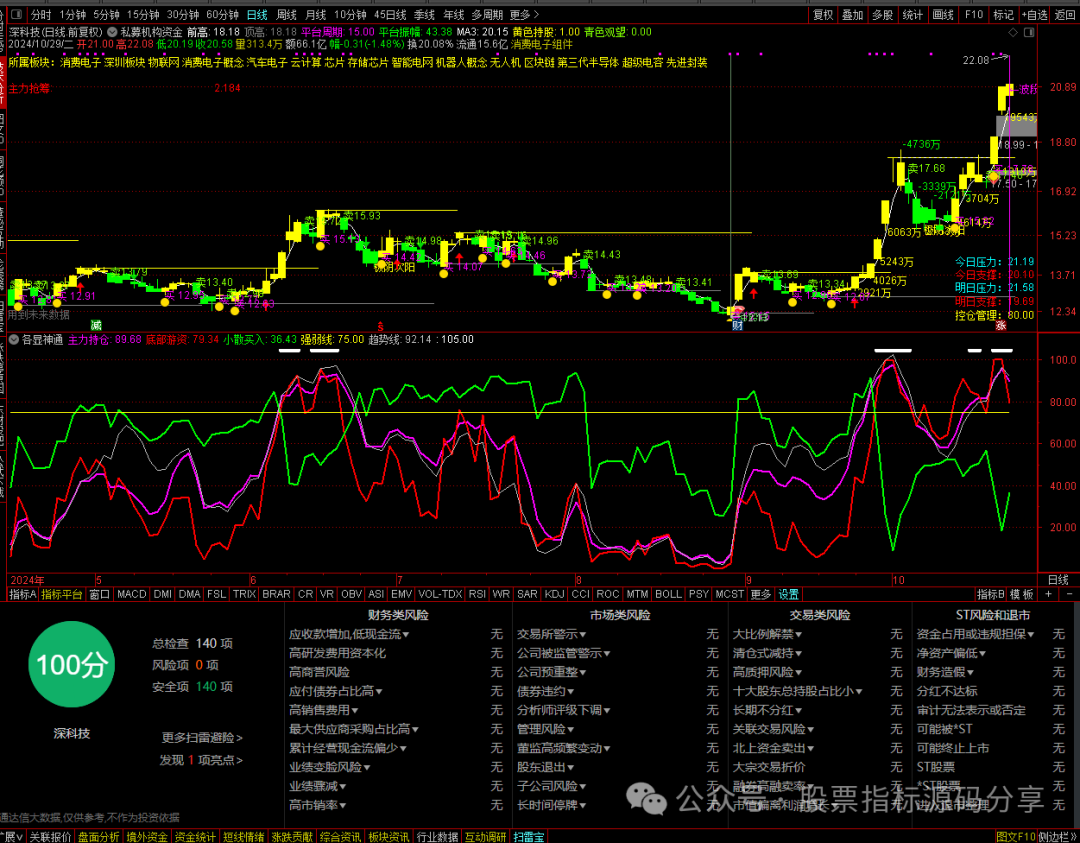Select the MACD indicator
Viewport: 1080px width, 843px height.
tap(132, 594)
